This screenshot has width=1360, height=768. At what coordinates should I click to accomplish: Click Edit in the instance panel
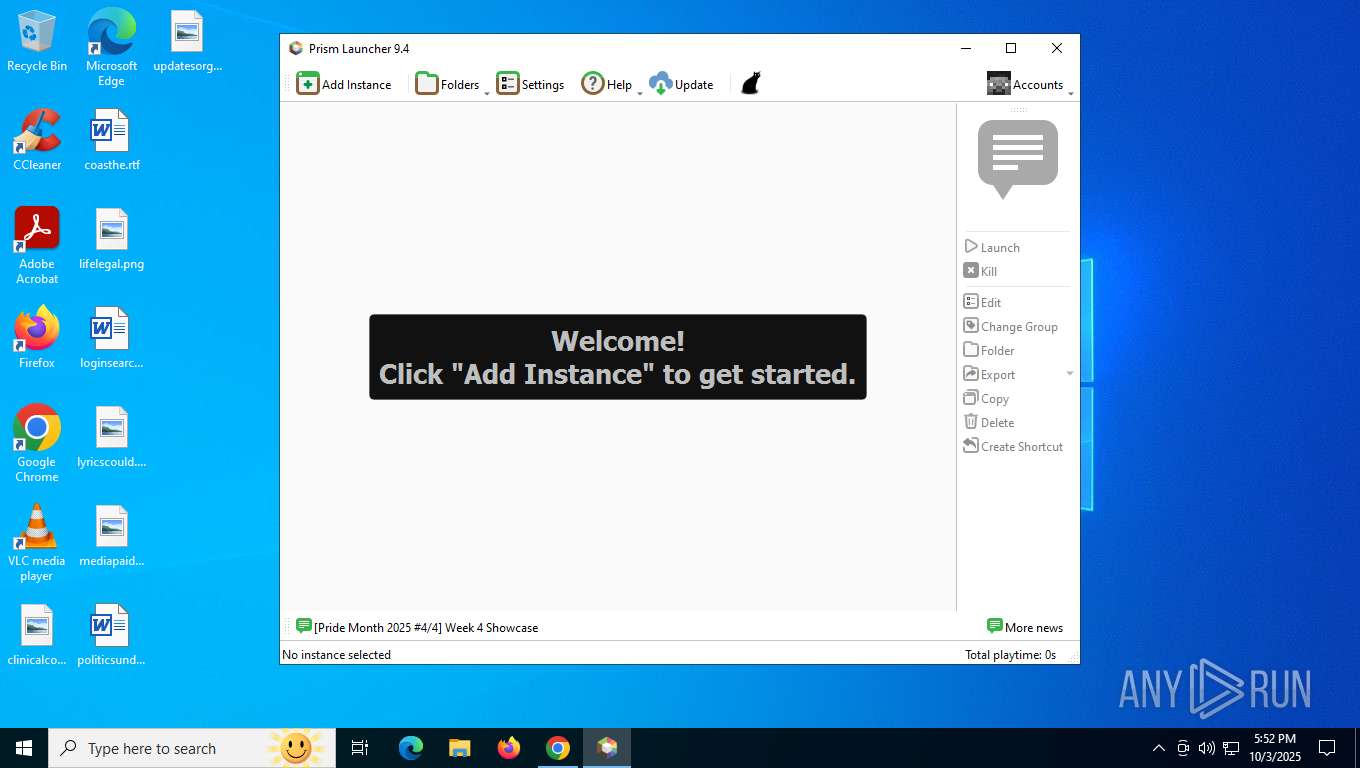coord(982,302)
